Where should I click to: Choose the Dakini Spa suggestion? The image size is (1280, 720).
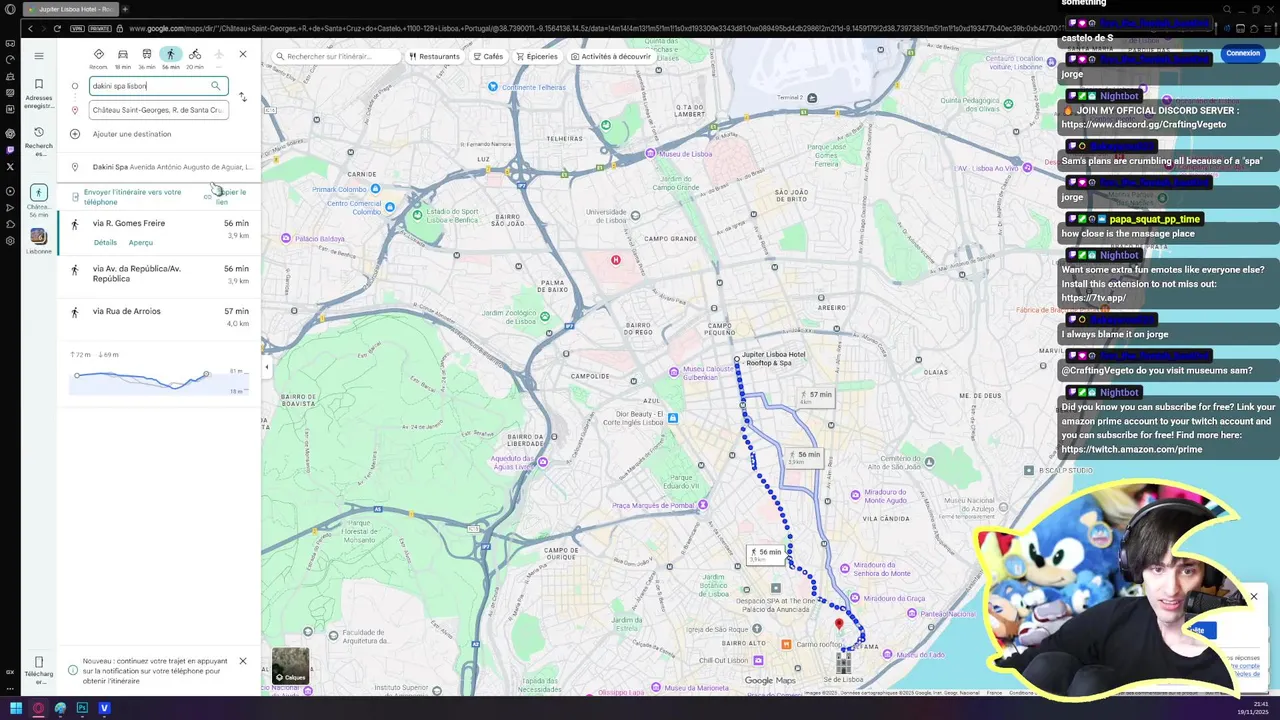[x=160, y=167]
